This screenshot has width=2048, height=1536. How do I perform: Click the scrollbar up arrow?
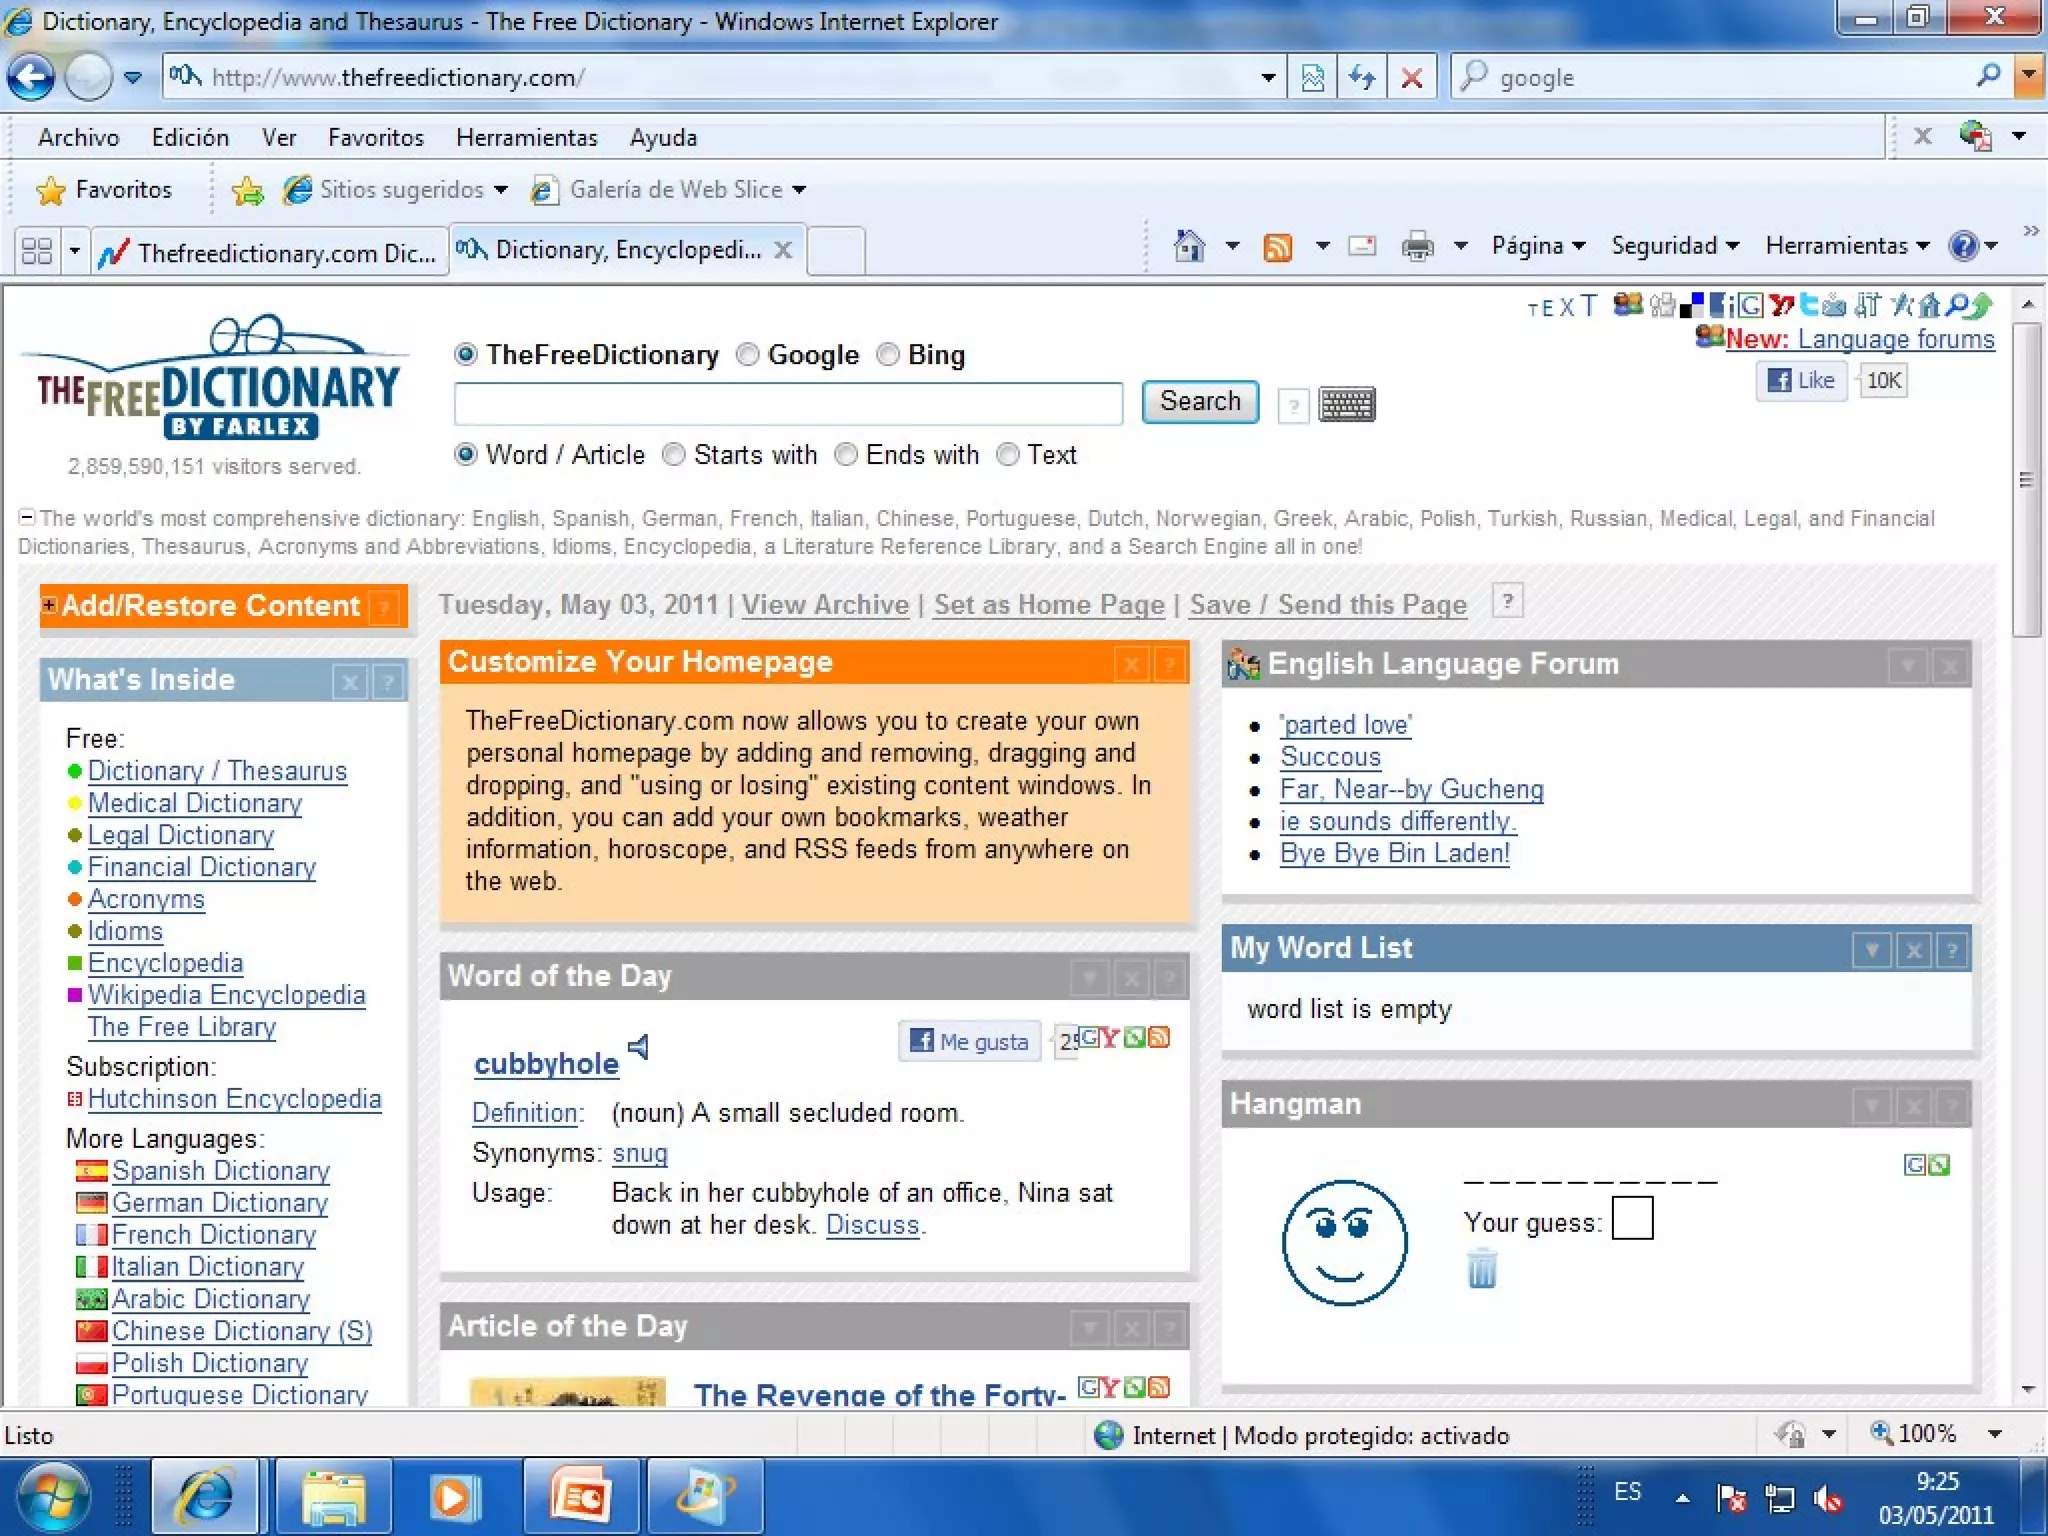click(2027, 303)
